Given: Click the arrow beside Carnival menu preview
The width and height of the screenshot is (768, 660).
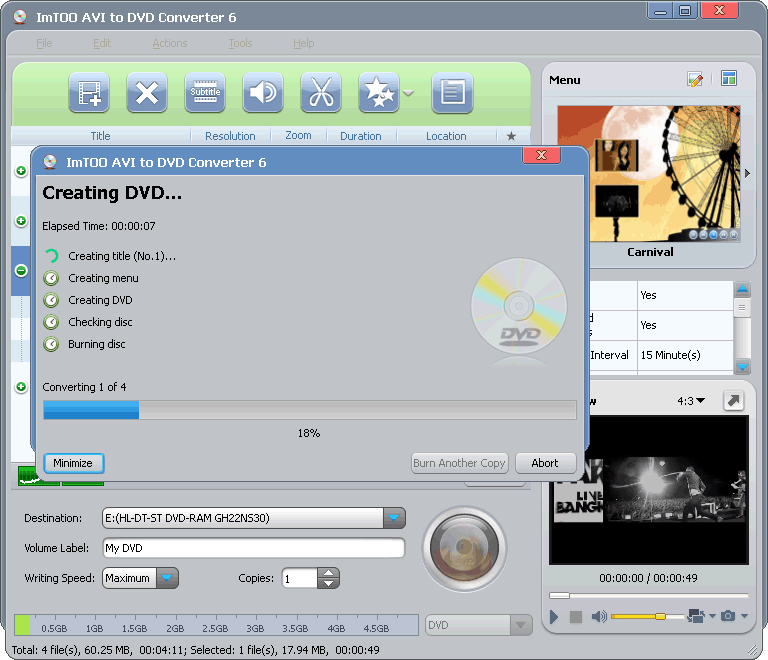Looking at the screenshot, I should coord(747,173).
